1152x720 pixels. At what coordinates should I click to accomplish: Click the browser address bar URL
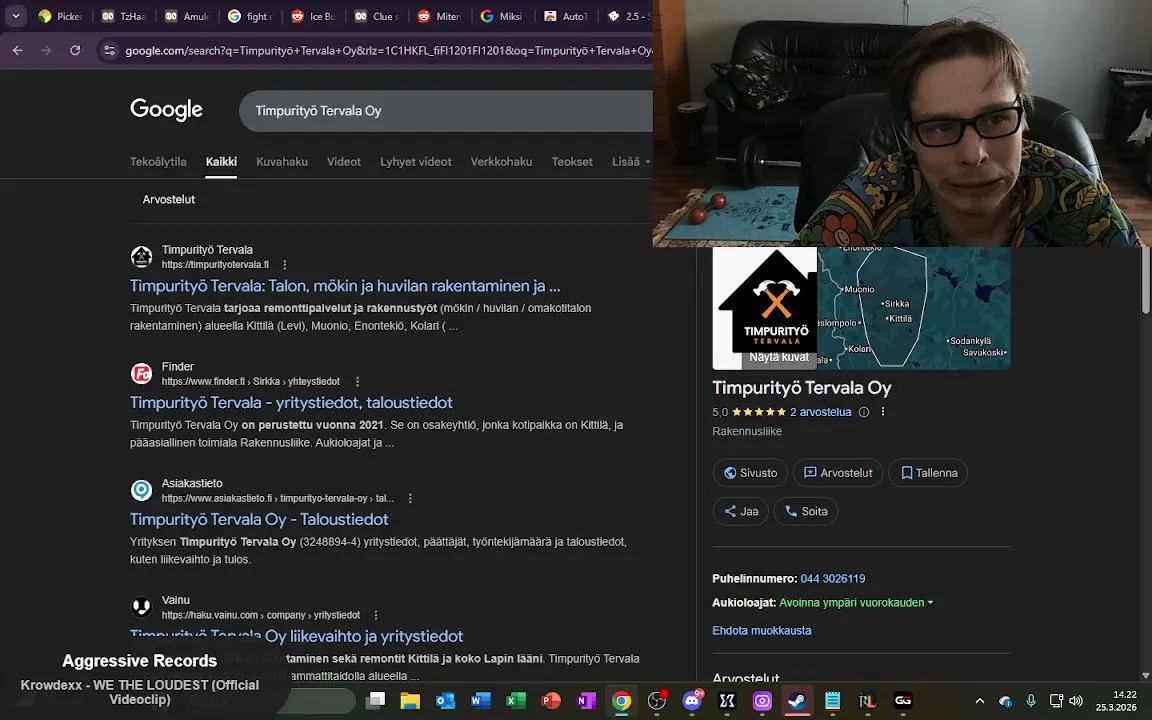pyautogui.click(x=388, y=51)
